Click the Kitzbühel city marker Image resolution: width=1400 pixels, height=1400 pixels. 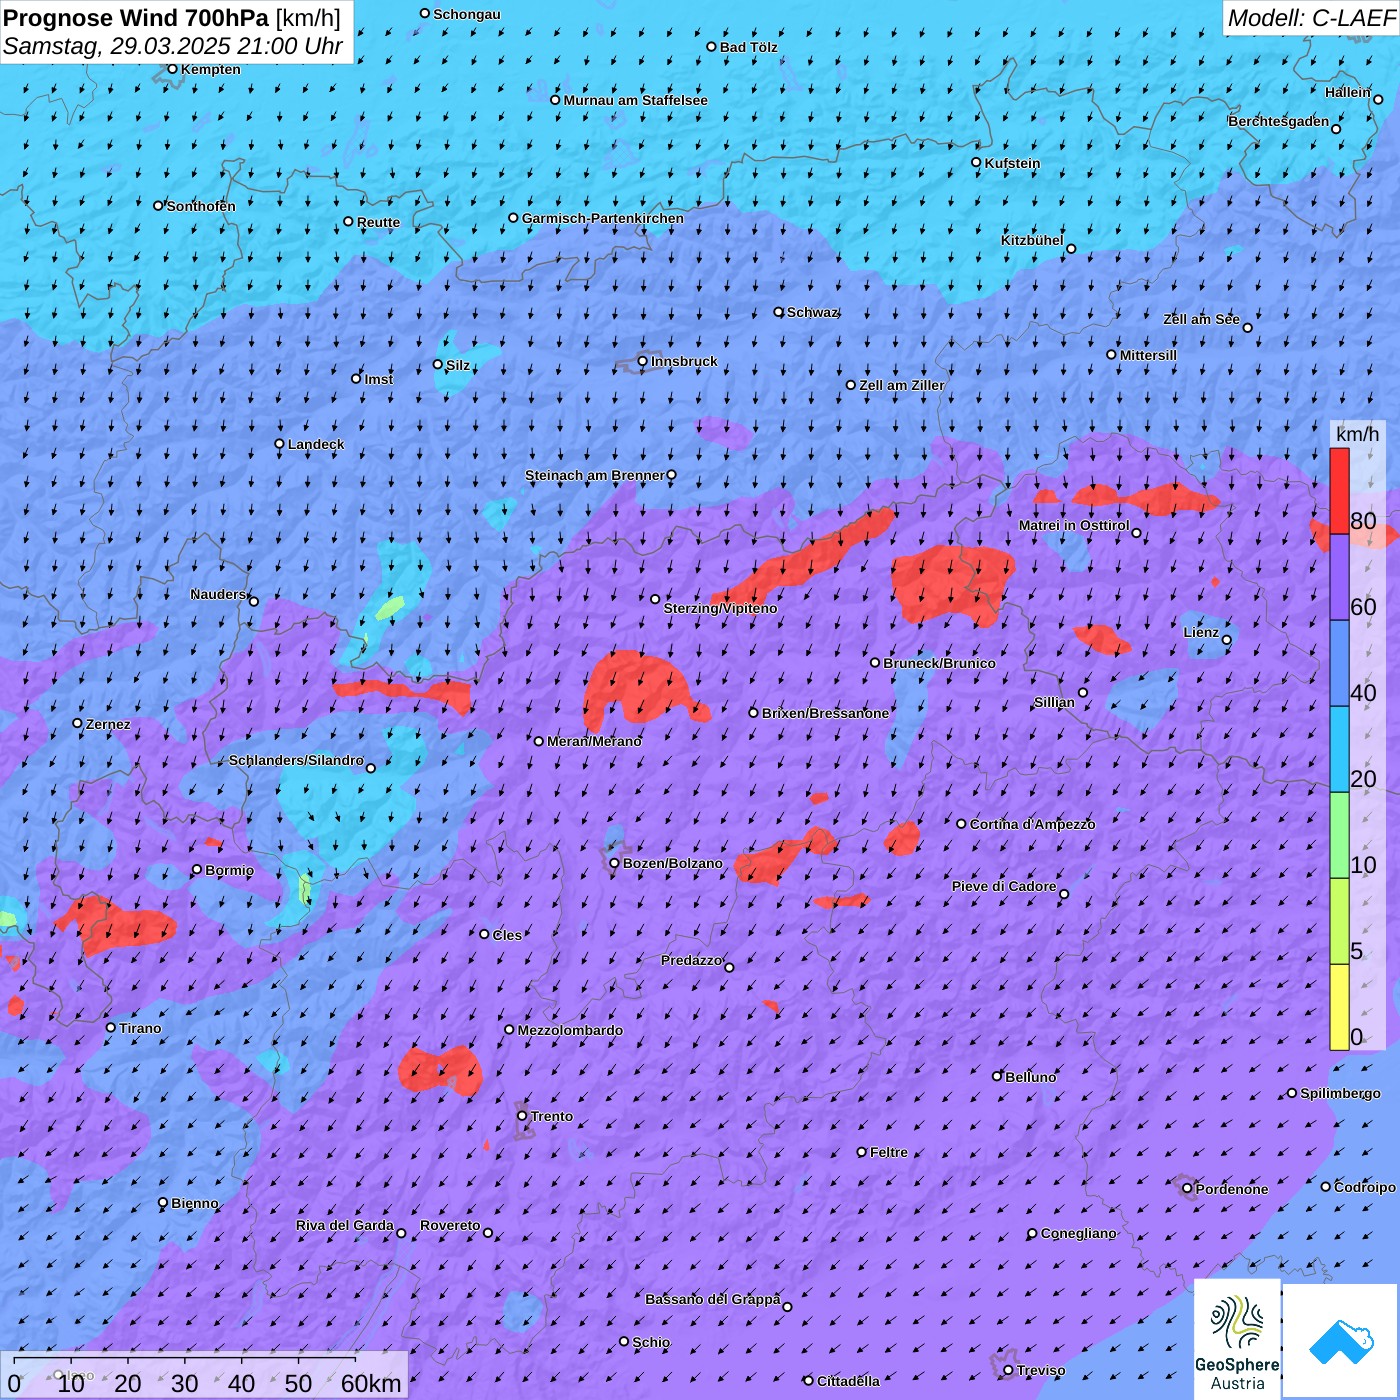(1071, 249)
